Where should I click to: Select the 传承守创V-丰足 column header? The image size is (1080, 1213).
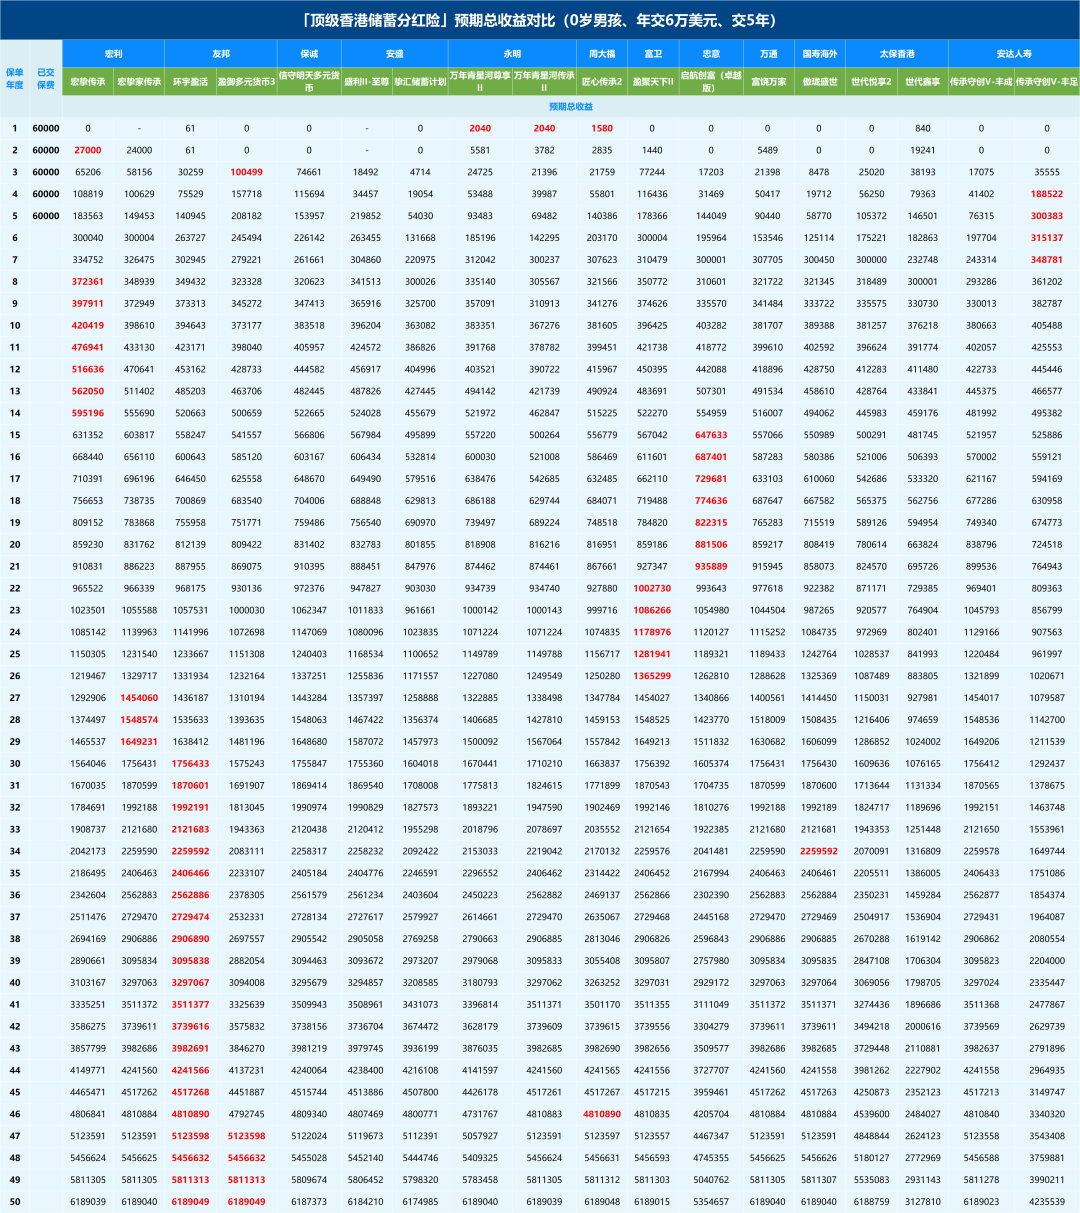click(x=1046, y=81)
